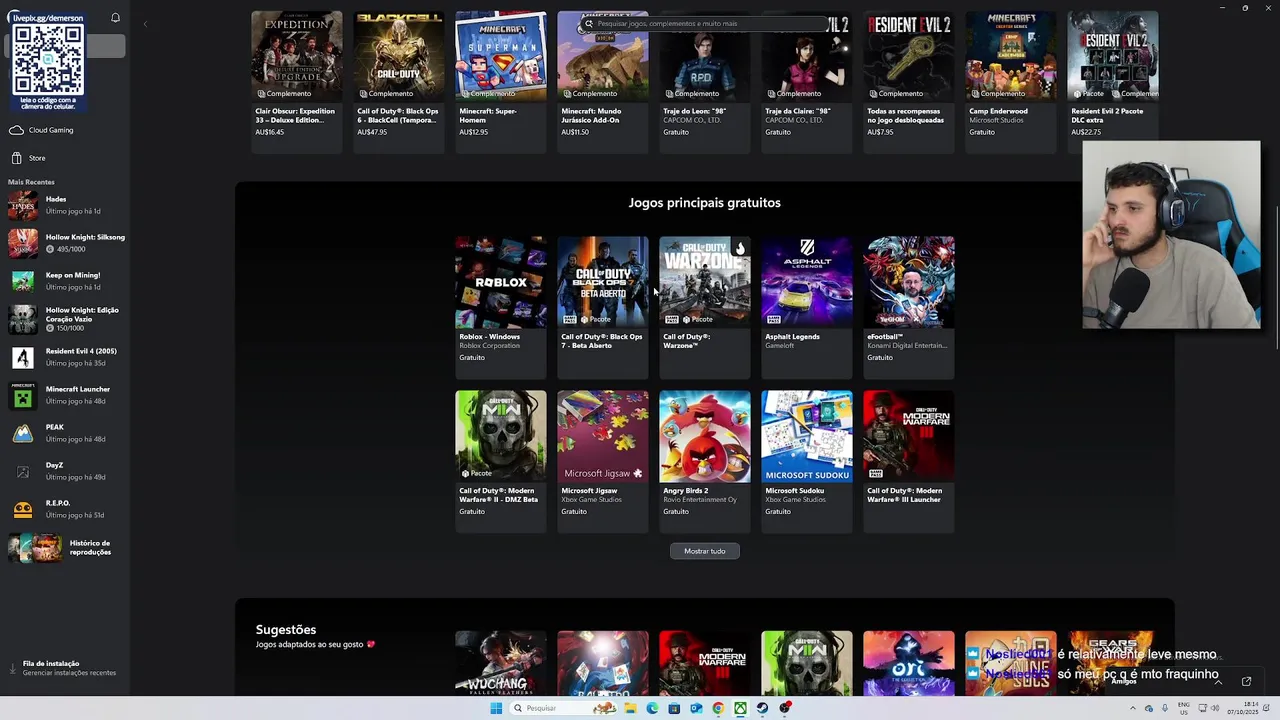Click the Mostrar tudo button

tap(705, 551)
